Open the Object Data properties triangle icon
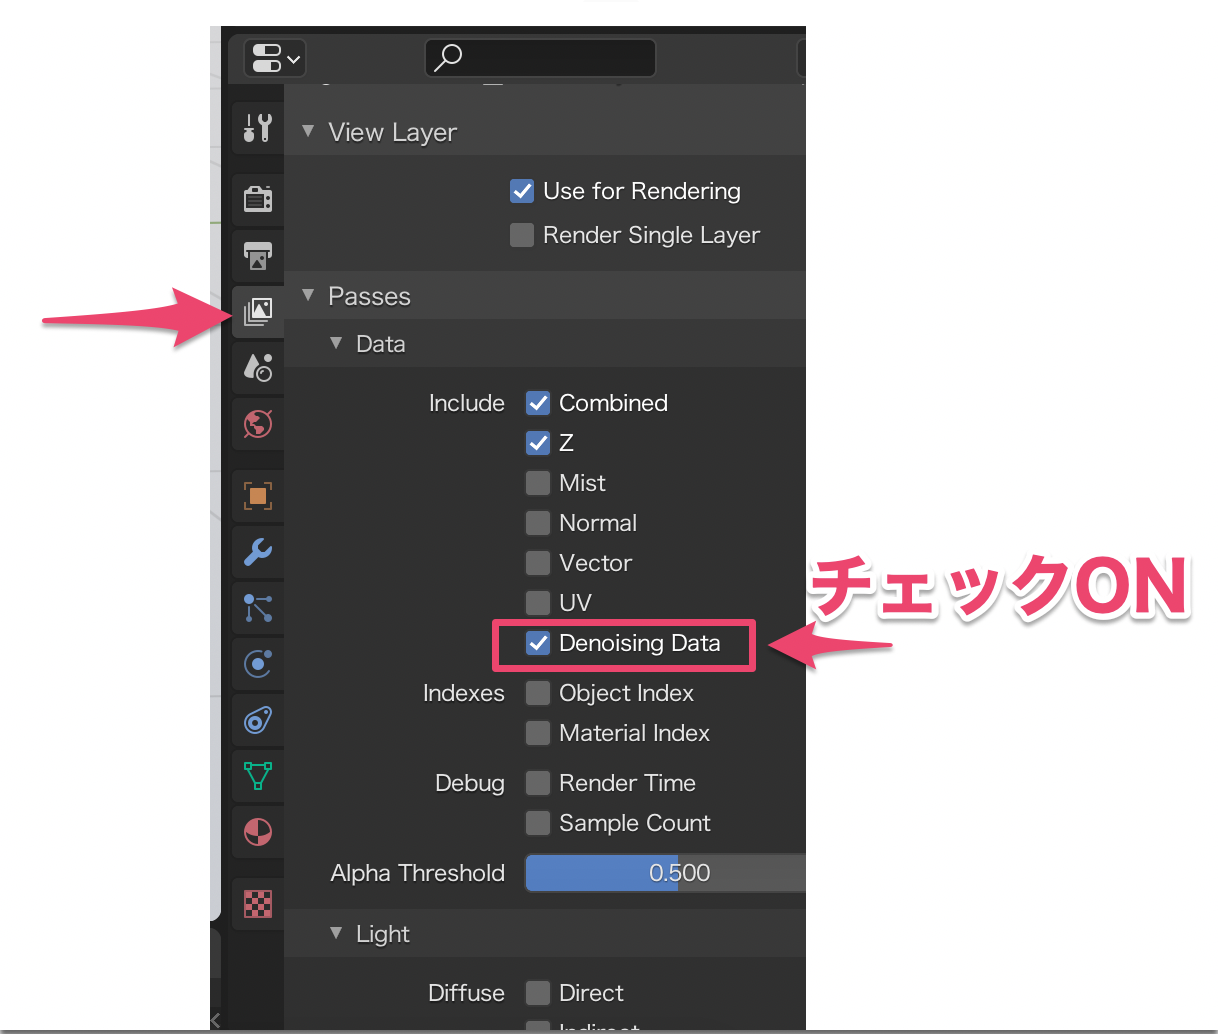Viewport: 1218px width, 1034px height. click(257, 775)
